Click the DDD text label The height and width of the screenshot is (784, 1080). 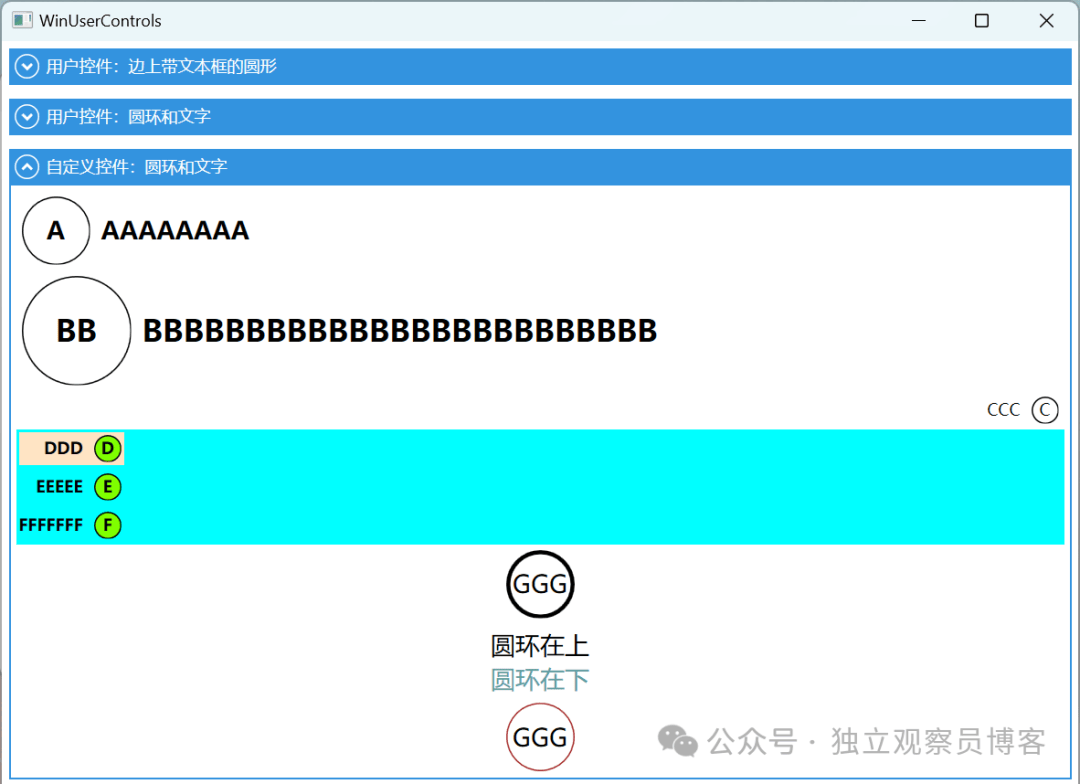pos(63,448)
